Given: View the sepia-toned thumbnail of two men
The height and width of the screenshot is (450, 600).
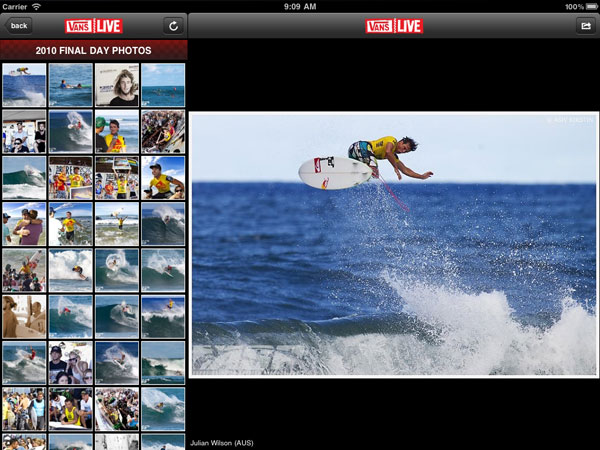Looking at the screenshot, I should click(24, 315).
